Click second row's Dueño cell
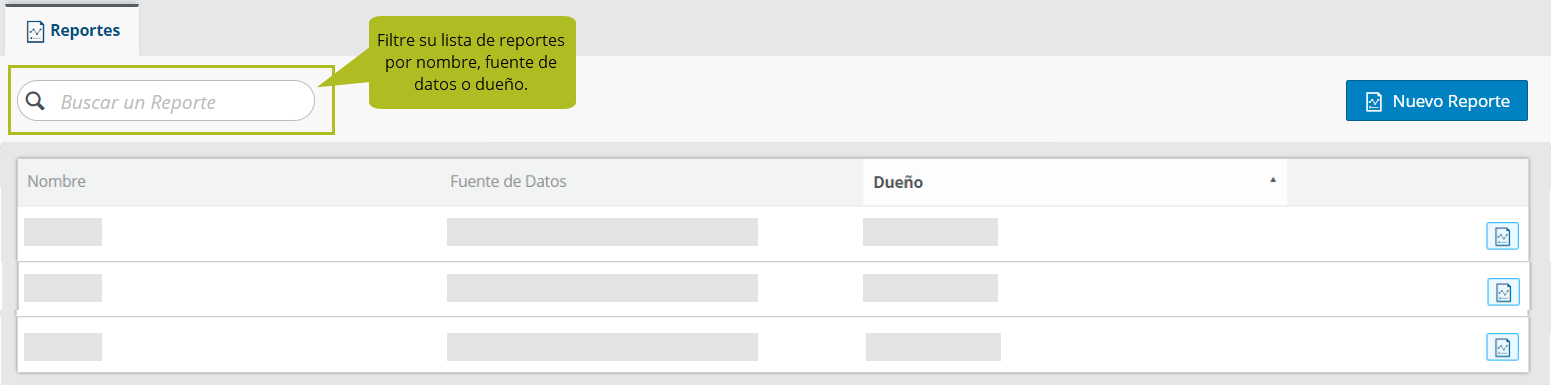The height and width of the screenshot is (385, 1551). point(930,288)
